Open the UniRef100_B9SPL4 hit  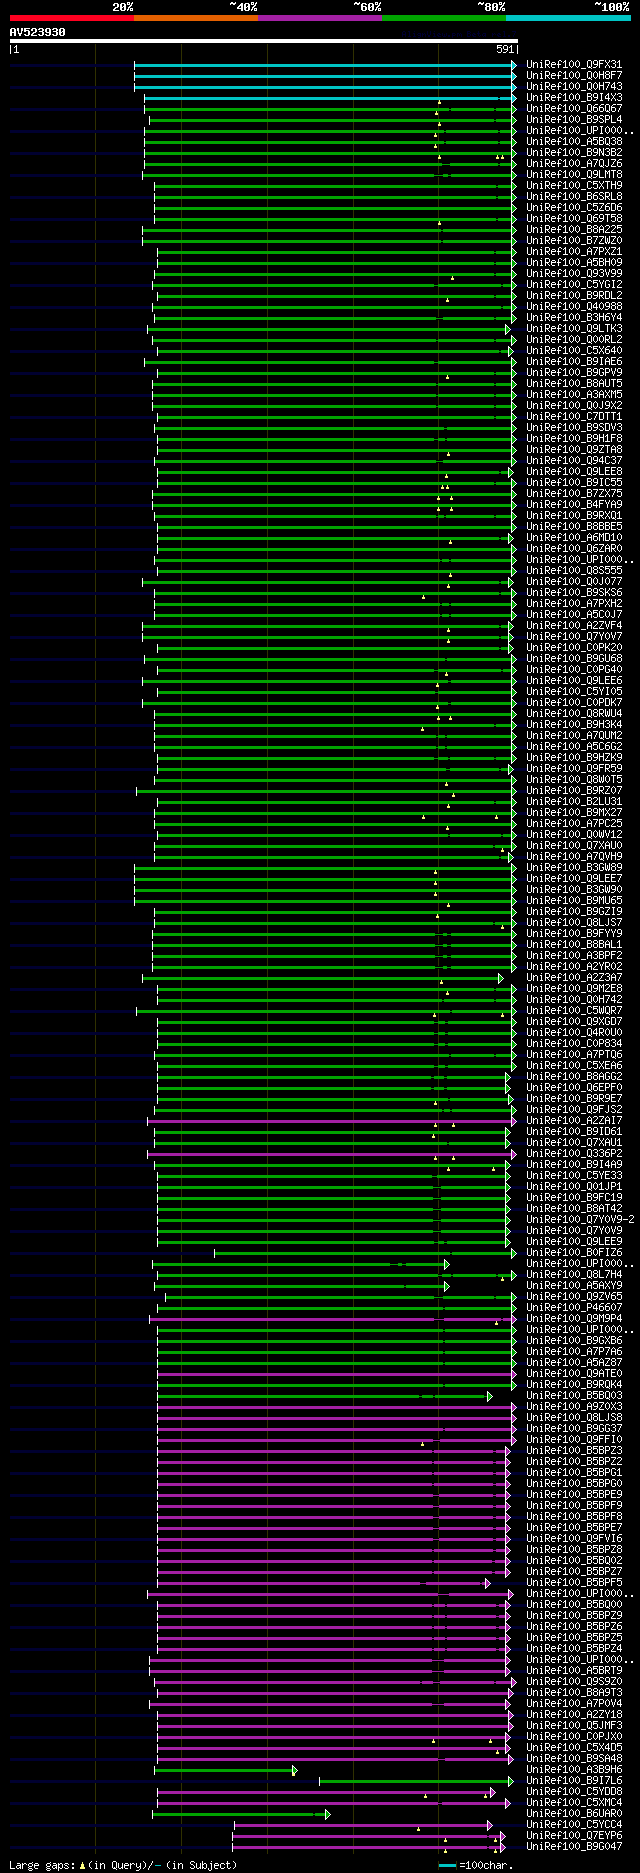pyautogui.click(x=574, y=119)
